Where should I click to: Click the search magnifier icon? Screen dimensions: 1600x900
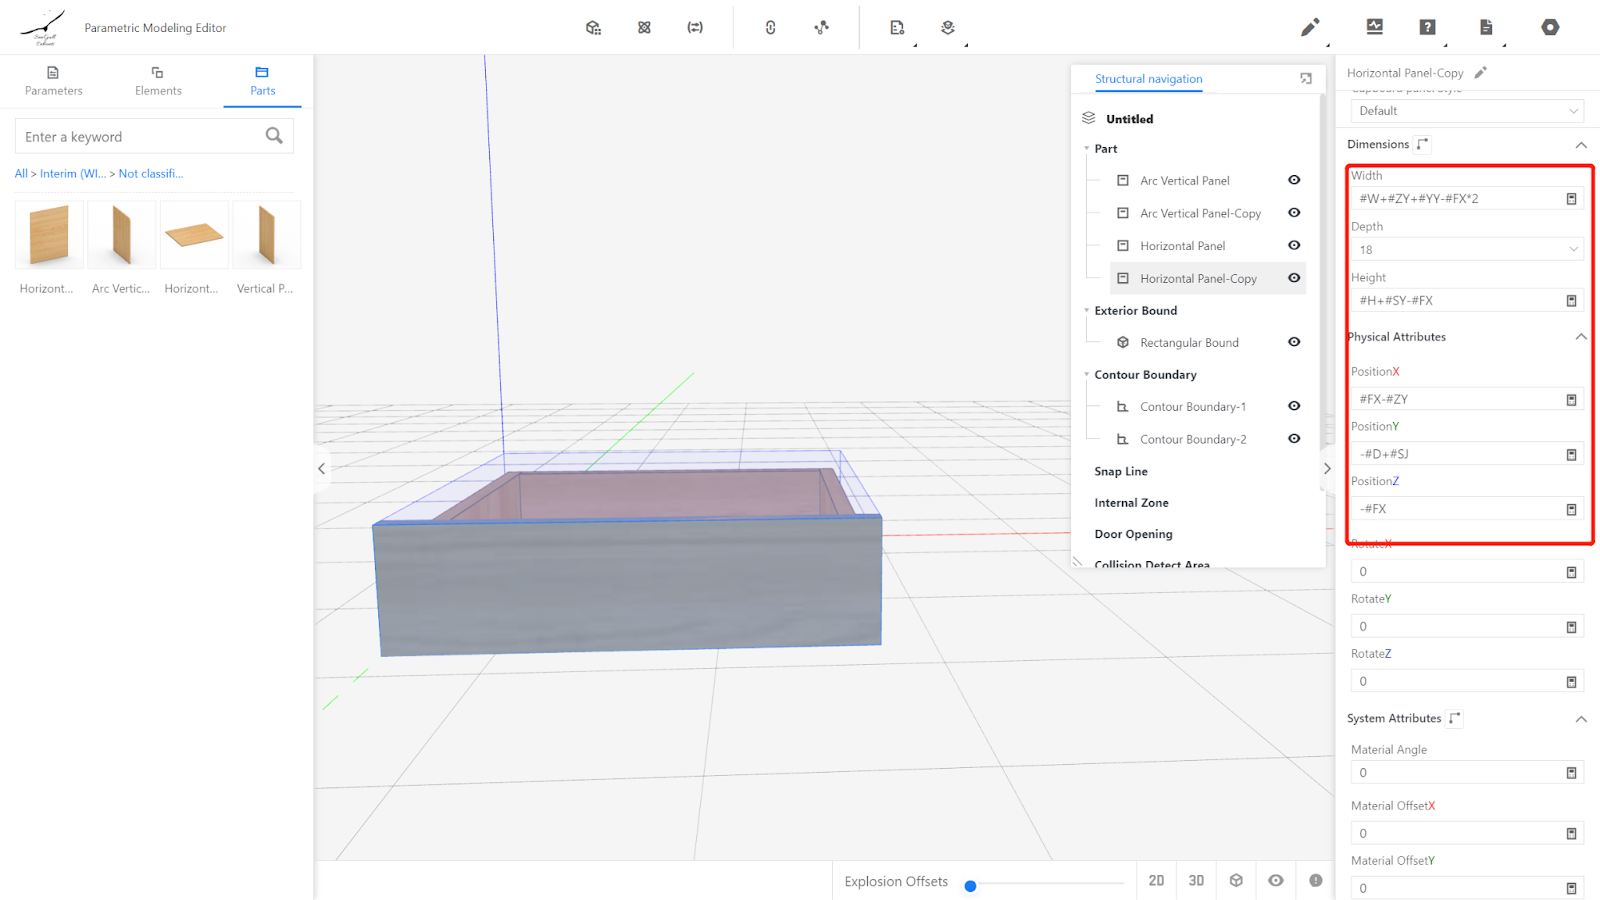[274, 136]
